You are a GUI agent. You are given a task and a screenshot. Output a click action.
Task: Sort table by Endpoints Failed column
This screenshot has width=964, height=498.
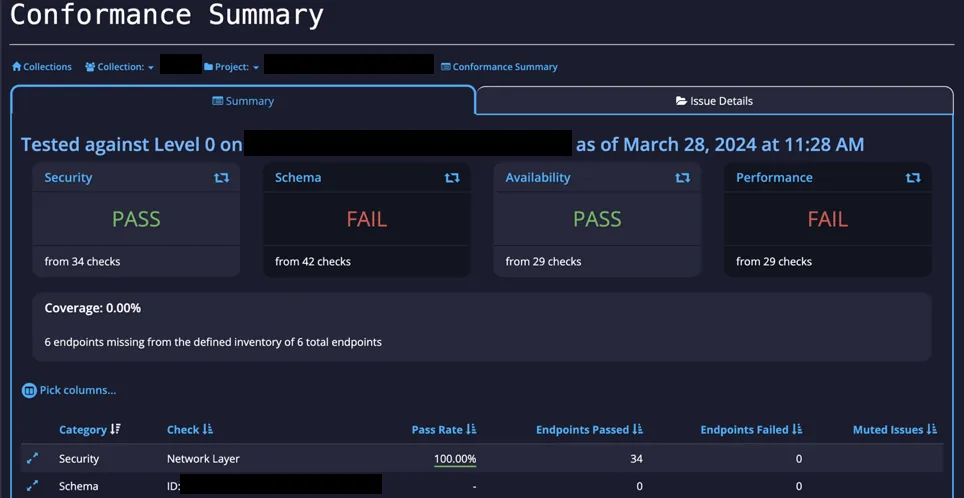pos(751,430)
